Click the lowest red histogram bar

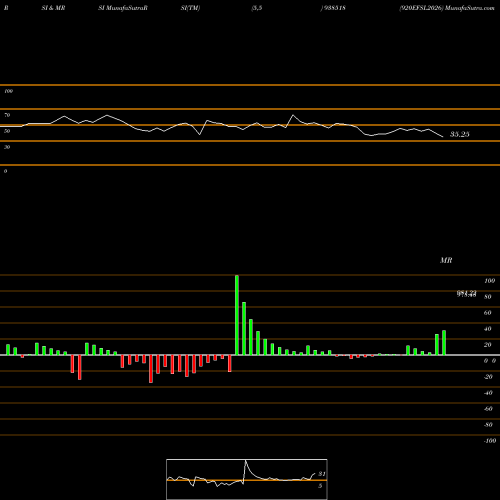click(151, 369)
